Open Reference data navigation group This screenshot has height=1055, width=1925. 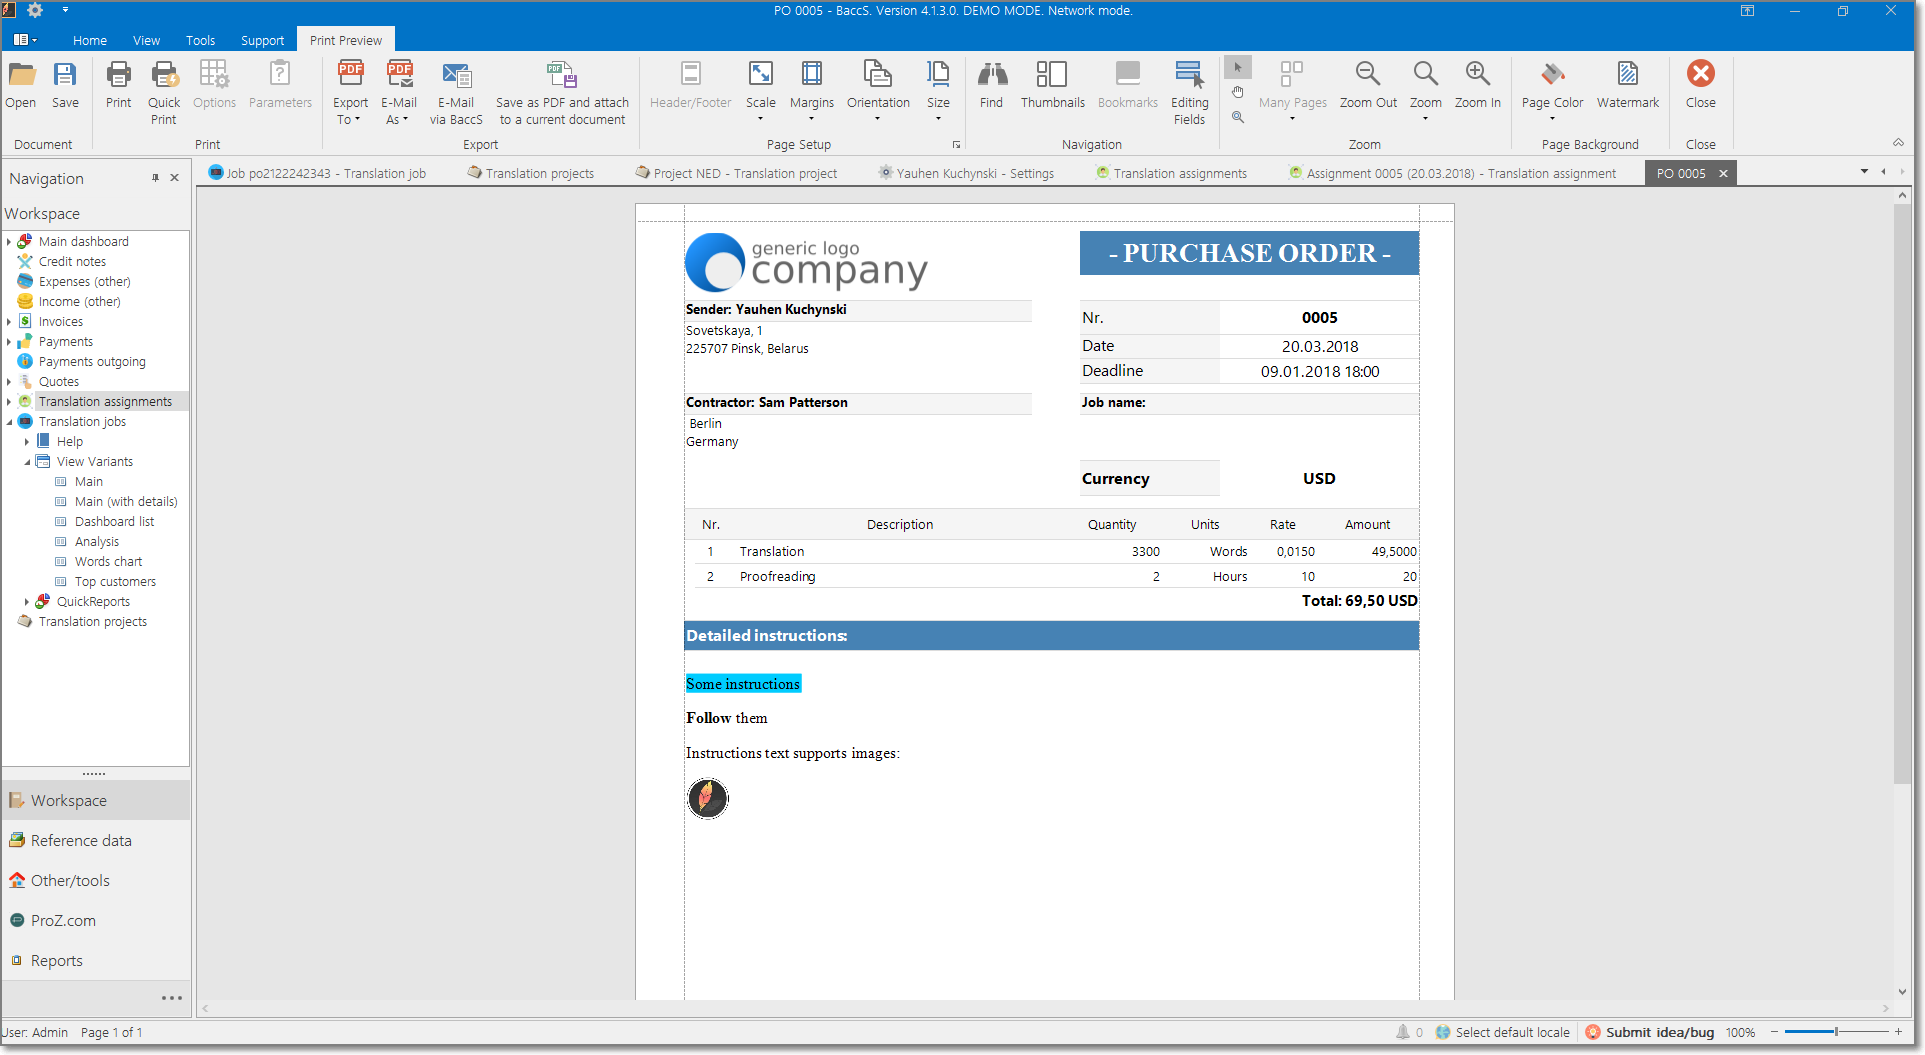(96, 841)
